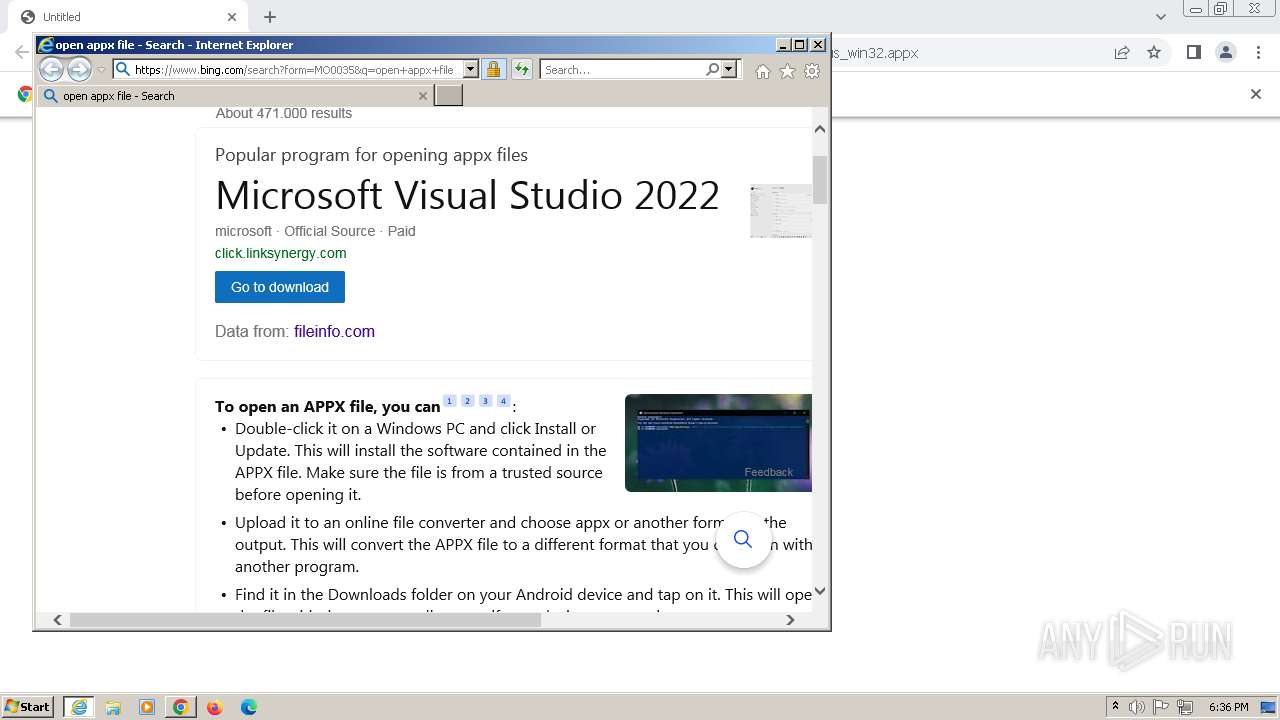Switch to Chrome from taskbar
The height and width of the screenshot is (720, 1280).
(x=180, y=707)
